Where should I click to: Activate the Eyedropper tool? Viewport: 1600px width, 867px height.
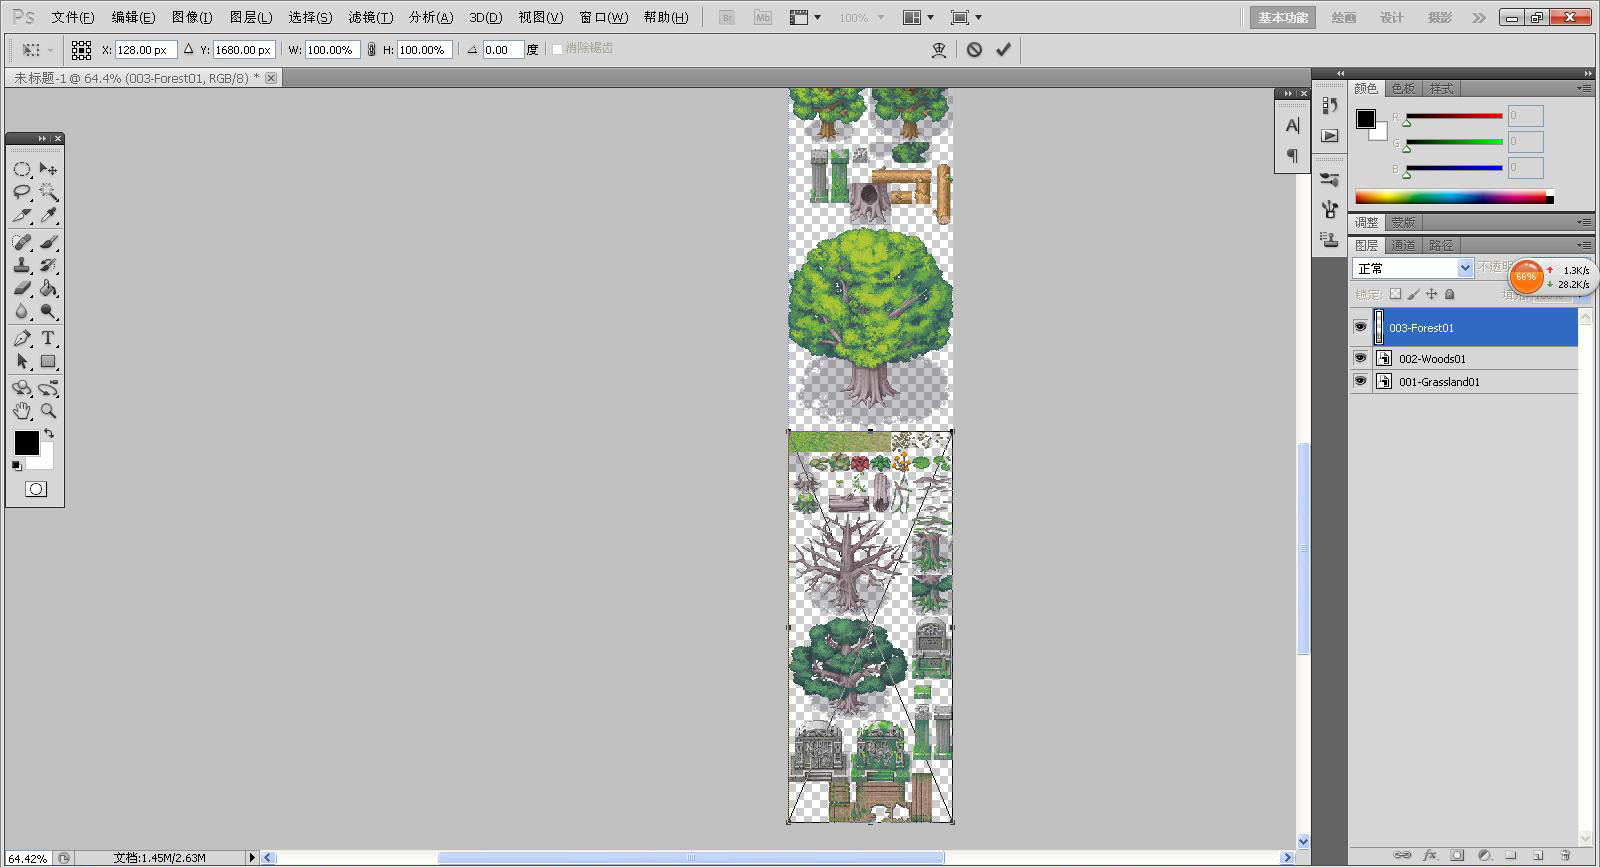point(48,215)
